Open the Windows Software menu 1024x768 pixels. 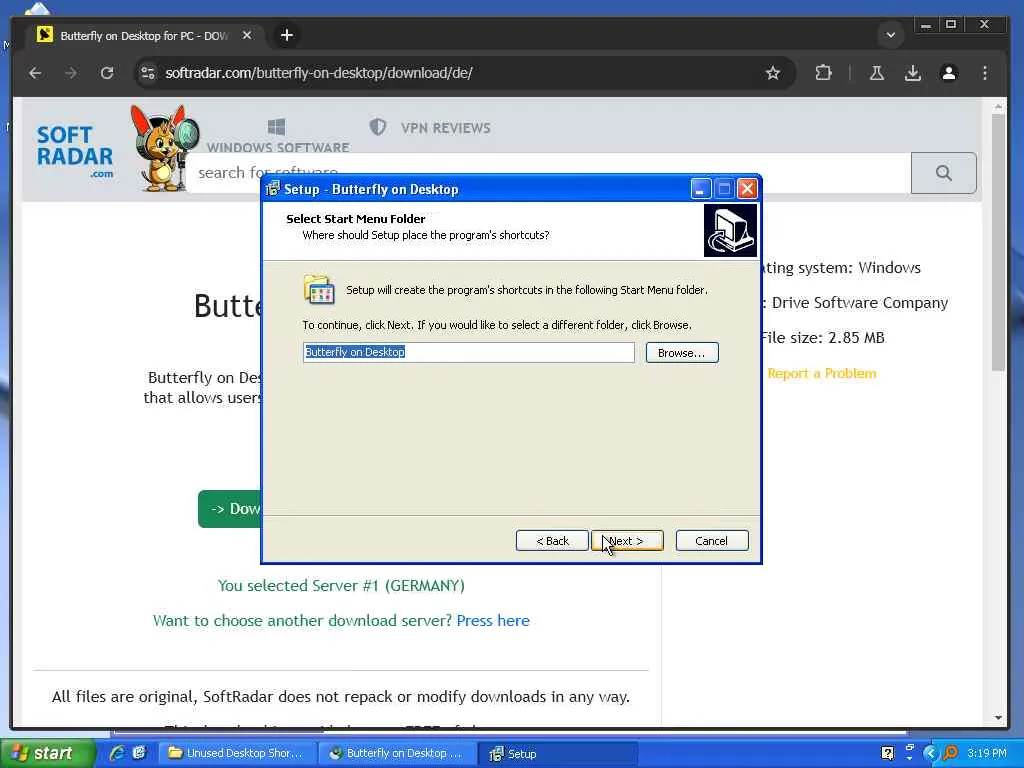coord(278,136)
